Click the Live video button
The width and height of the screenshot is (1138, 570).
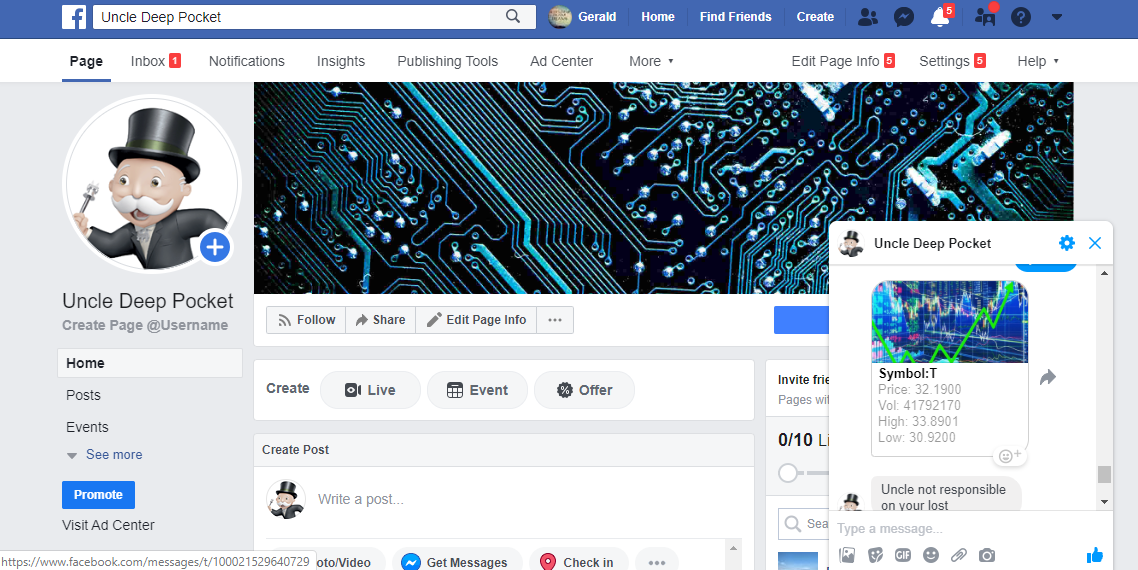[x=370, y=390]
